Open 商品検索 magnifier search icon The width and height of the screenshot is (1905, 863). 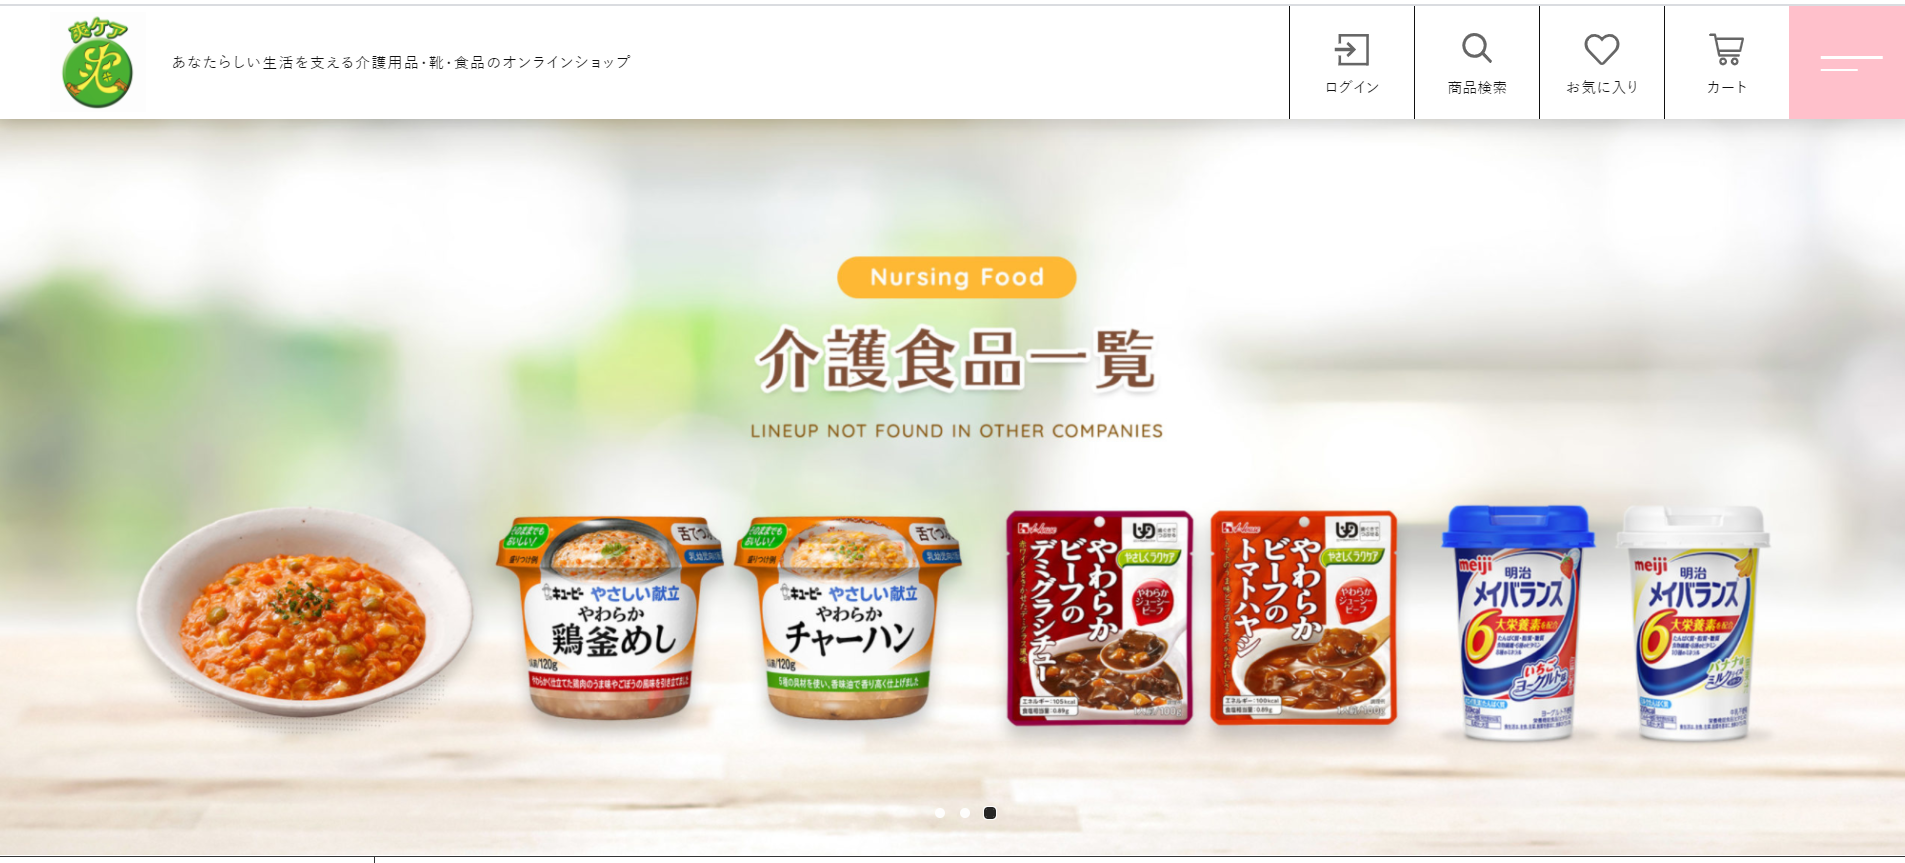1477,63
